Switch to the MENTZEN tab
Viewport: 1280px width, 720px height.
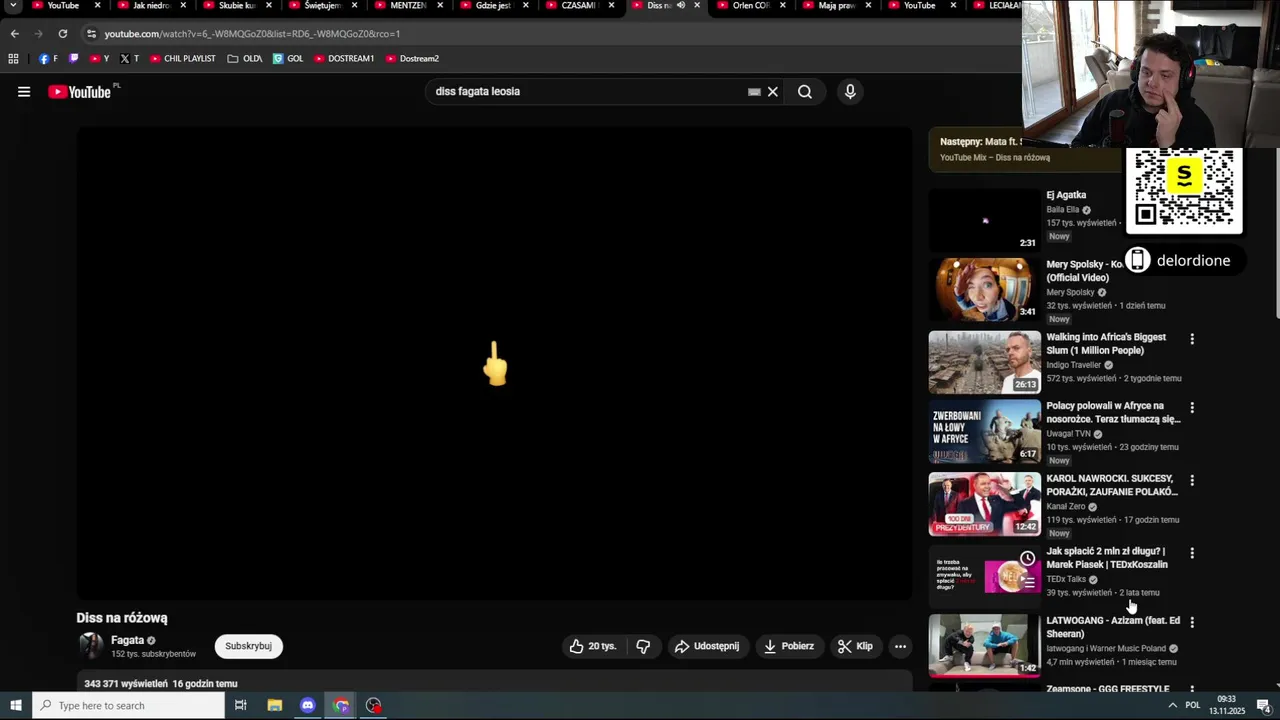(408, 5)
